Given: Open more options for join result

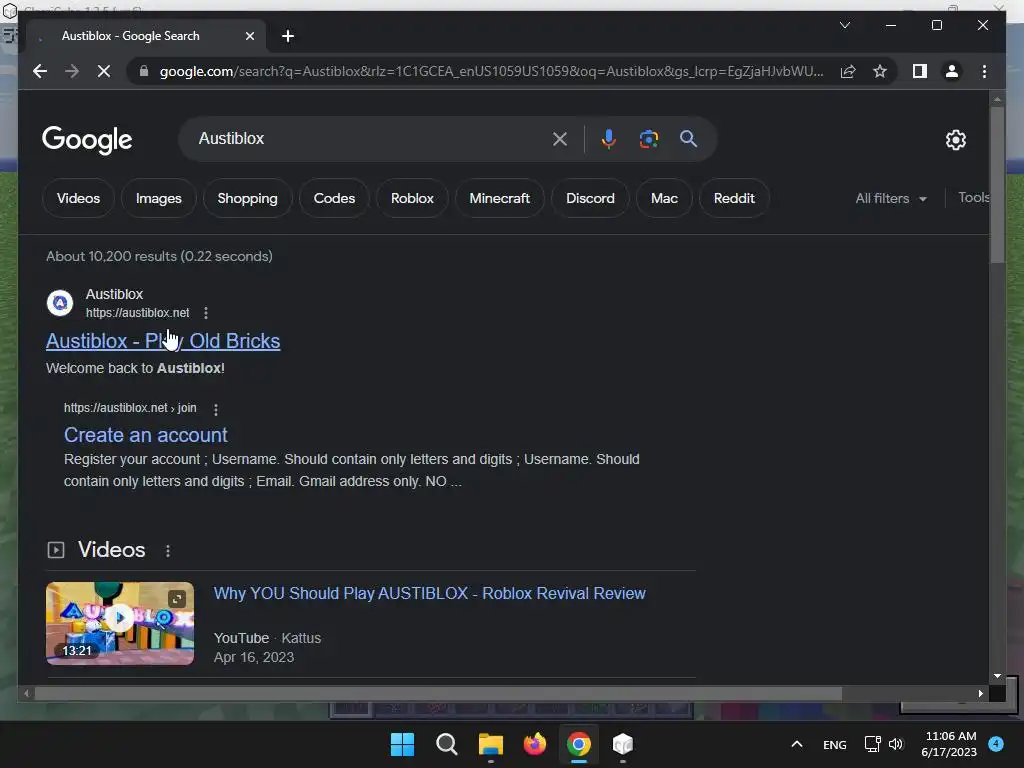Looking at the screenshot, I should [x=216, y=409].
